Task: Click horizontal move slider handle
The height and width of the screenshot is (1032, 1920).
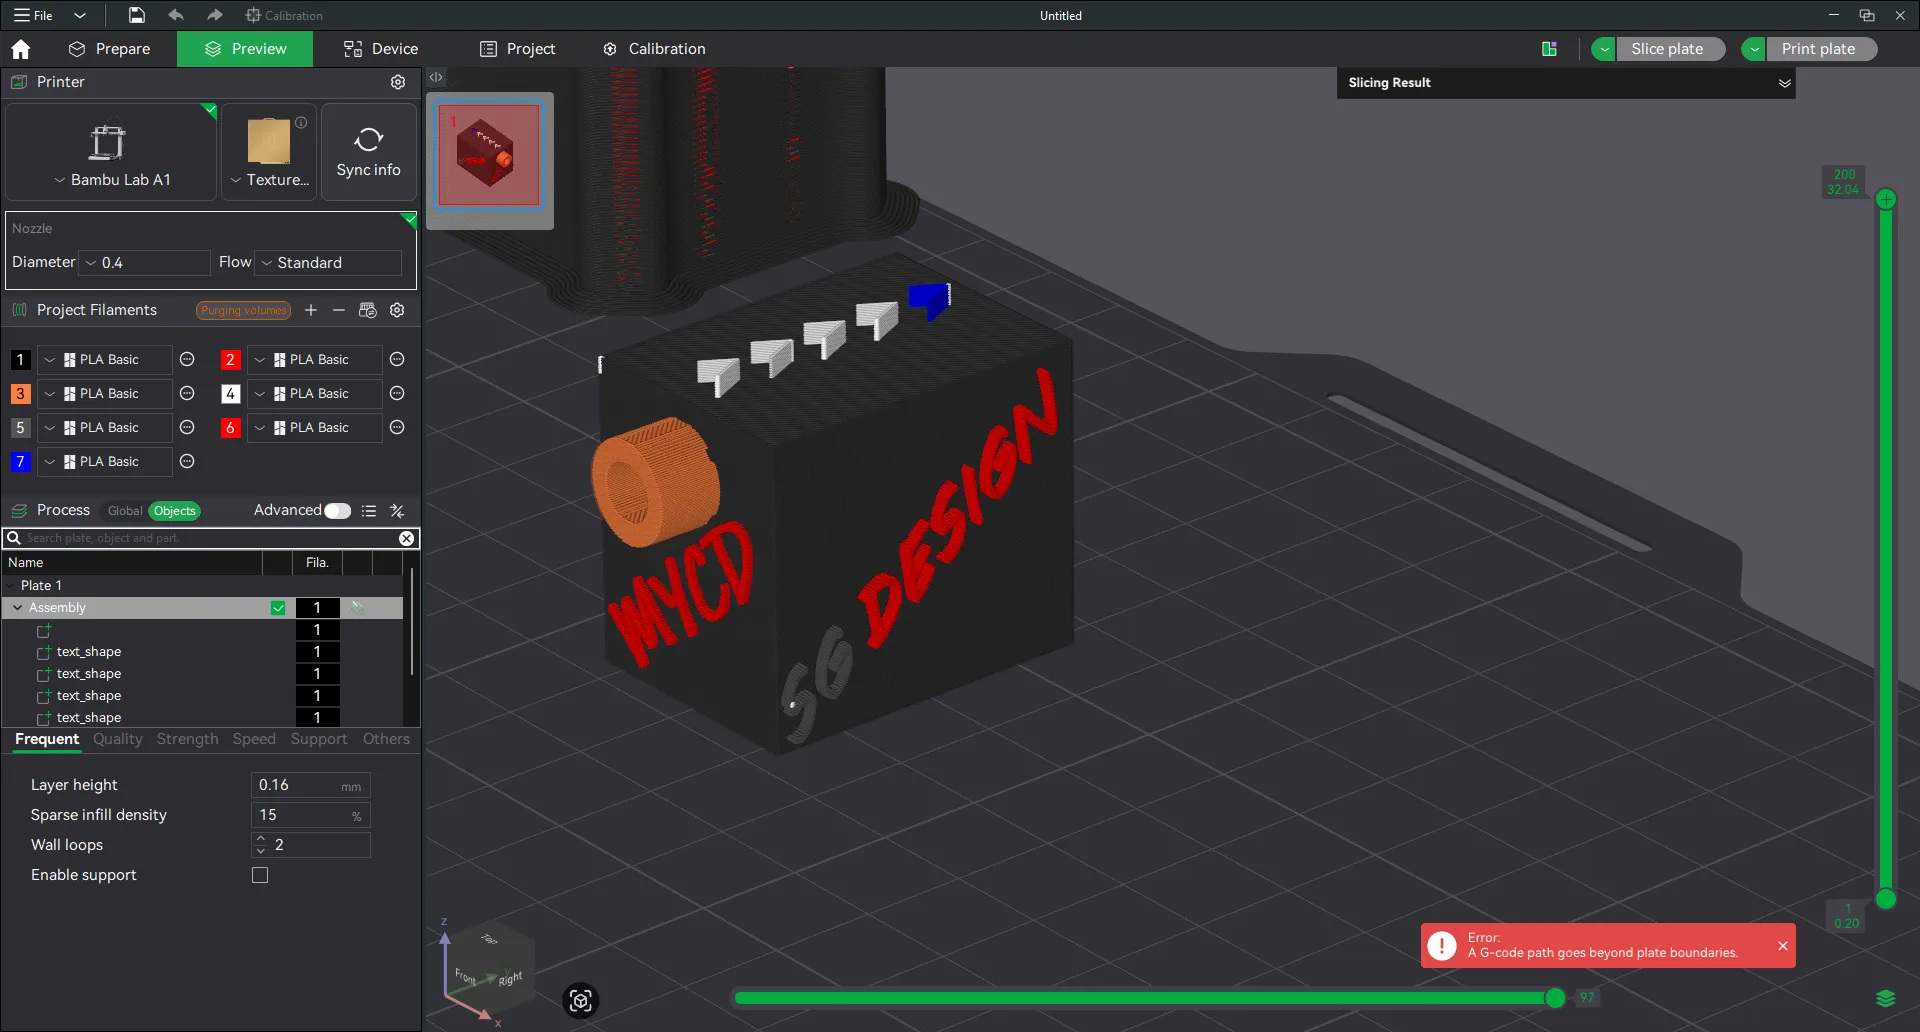Action: coord(1555,998)
